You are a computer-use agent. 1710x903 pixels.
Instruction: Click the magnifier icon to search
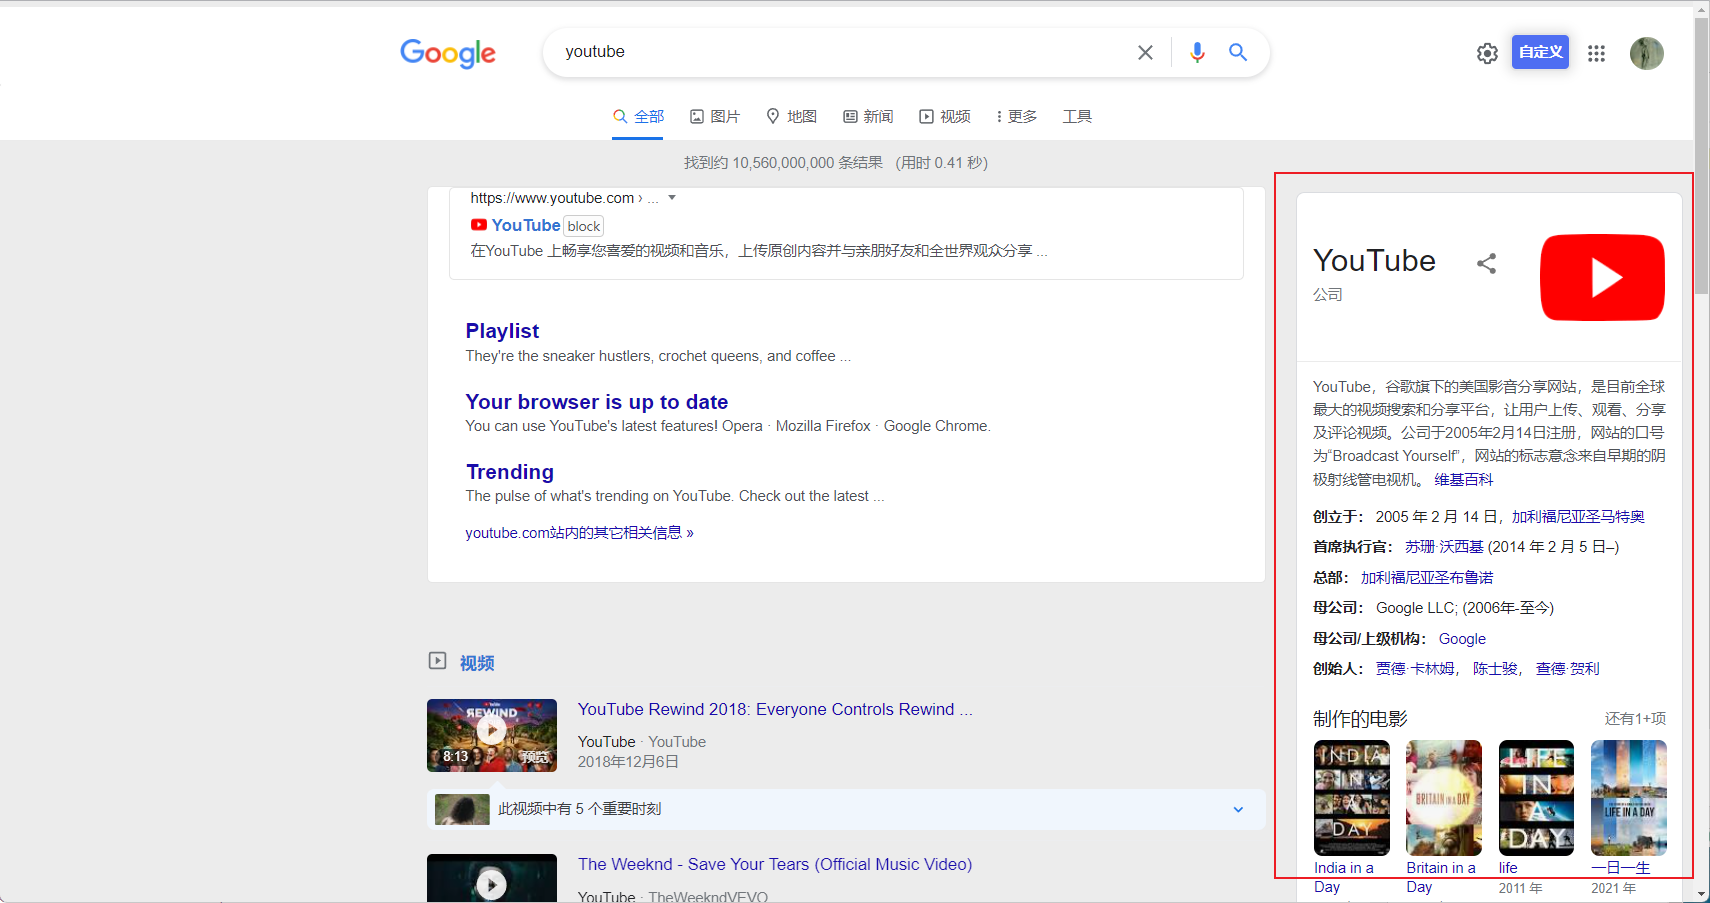coord(1237,52)
